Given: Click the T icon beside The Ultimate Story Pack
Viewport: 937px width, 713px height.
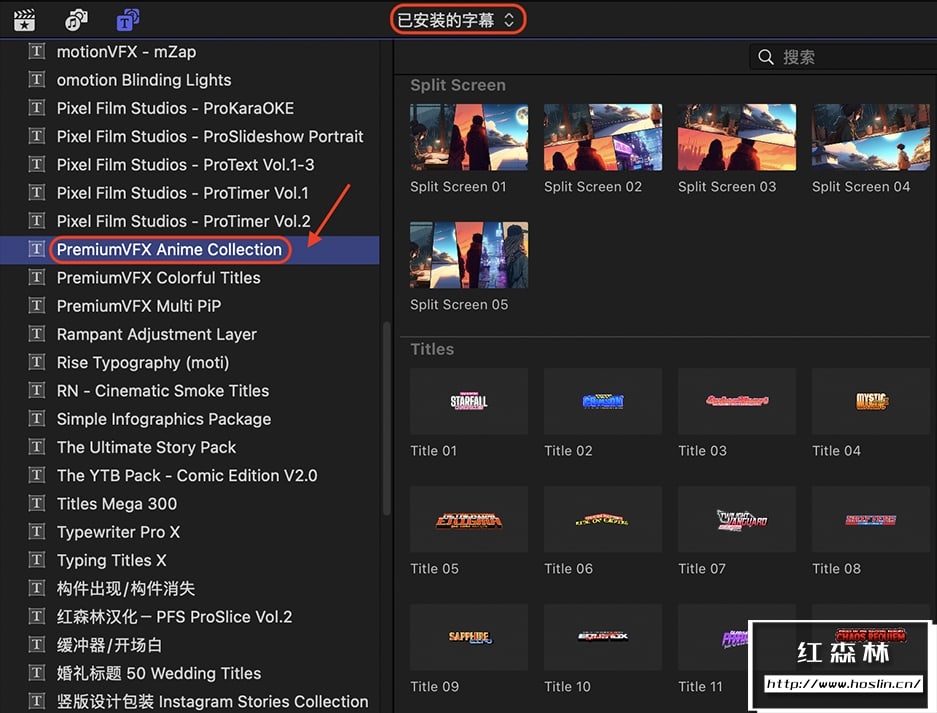Looking at the screenshot, I should pyautogui.click(x=36, y=446).
